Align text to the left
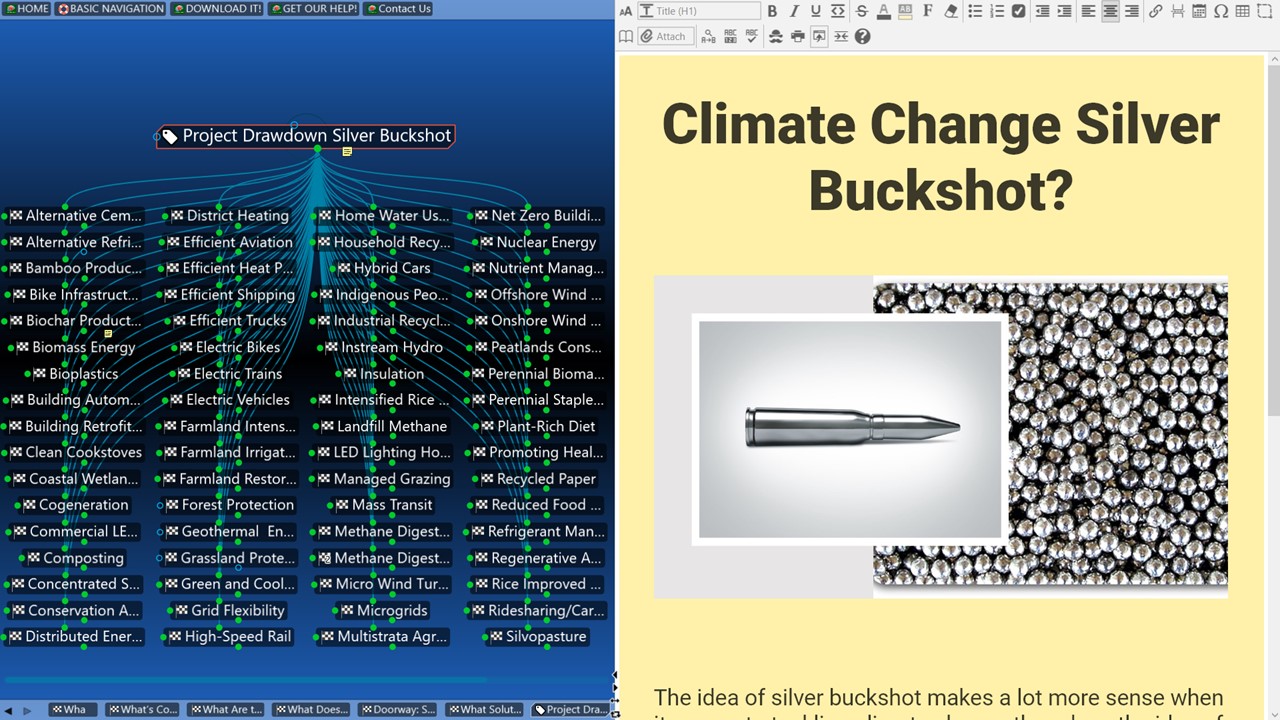1280x720 pixels. click(1088, 11)
